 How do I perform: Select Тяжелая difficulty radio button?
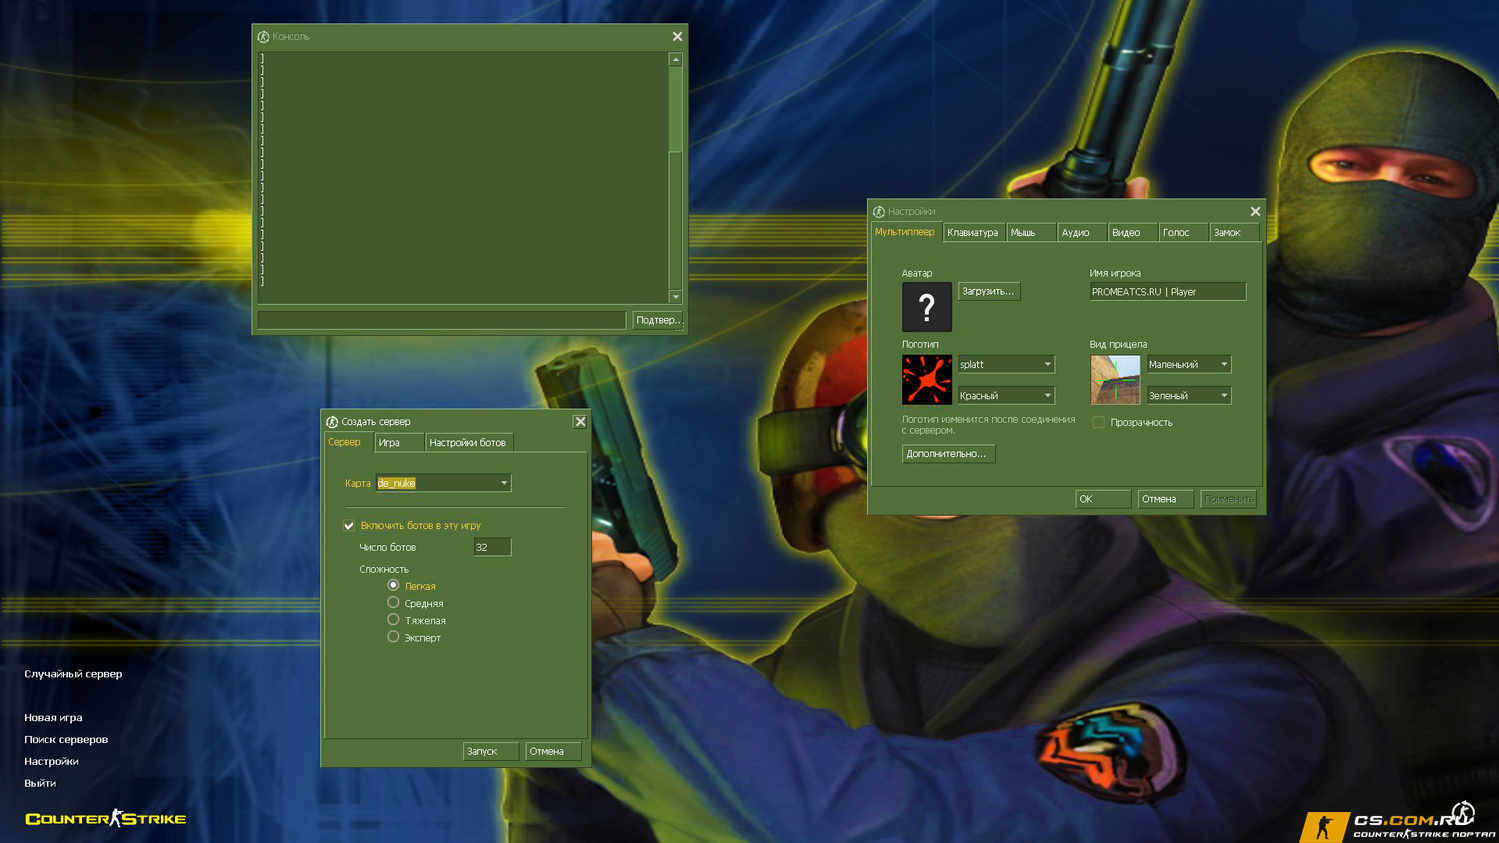point(393,620)
